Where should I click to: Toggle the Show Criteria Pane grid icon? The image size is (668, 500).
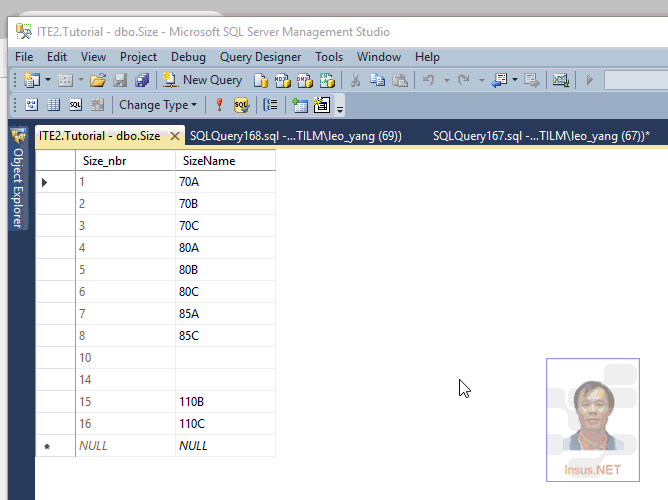(x=54, y=105)
